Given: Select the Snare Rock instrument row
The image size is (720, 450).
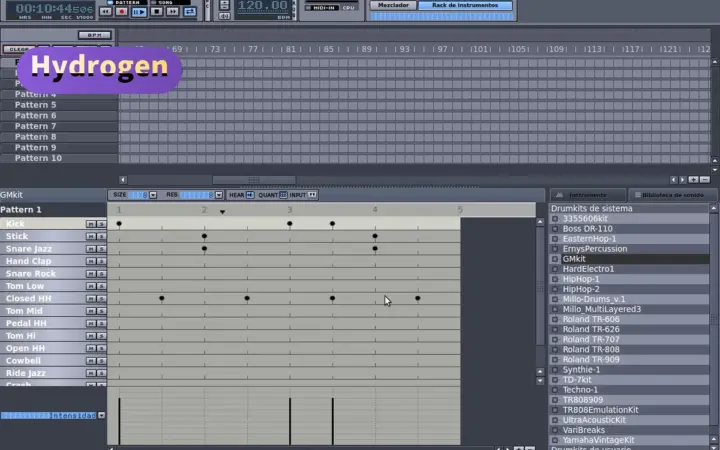Looking at the screenshot, I should [53, 273].
